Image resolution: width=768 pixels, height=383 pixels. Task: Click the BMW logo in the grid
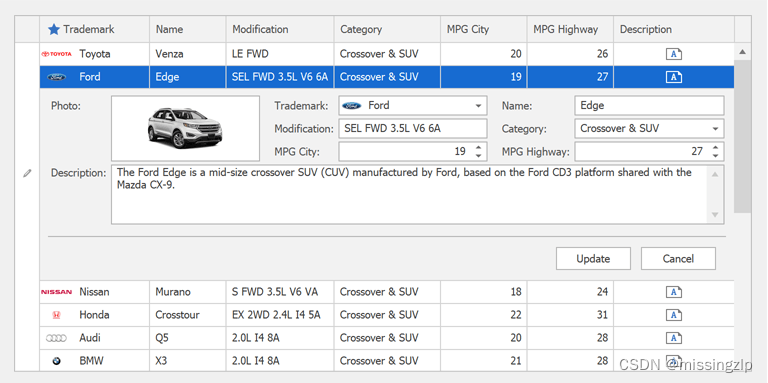56,361
